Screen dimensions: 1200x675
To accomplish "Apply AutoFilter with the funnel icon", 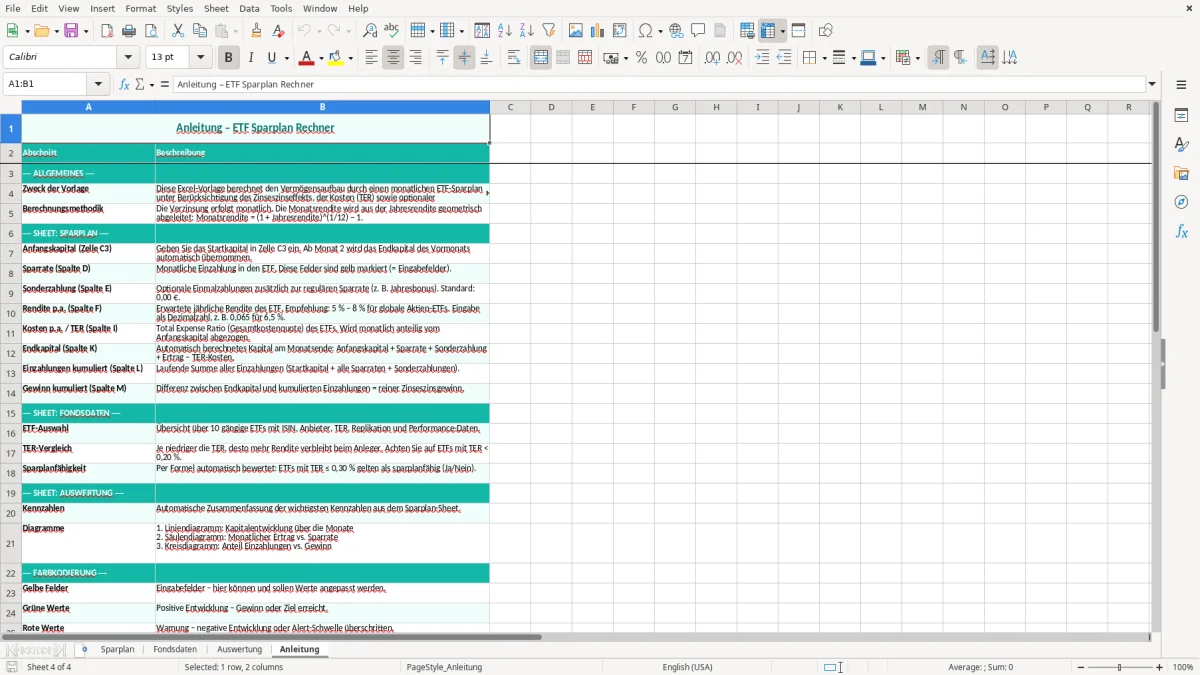I will pos(548,31).
